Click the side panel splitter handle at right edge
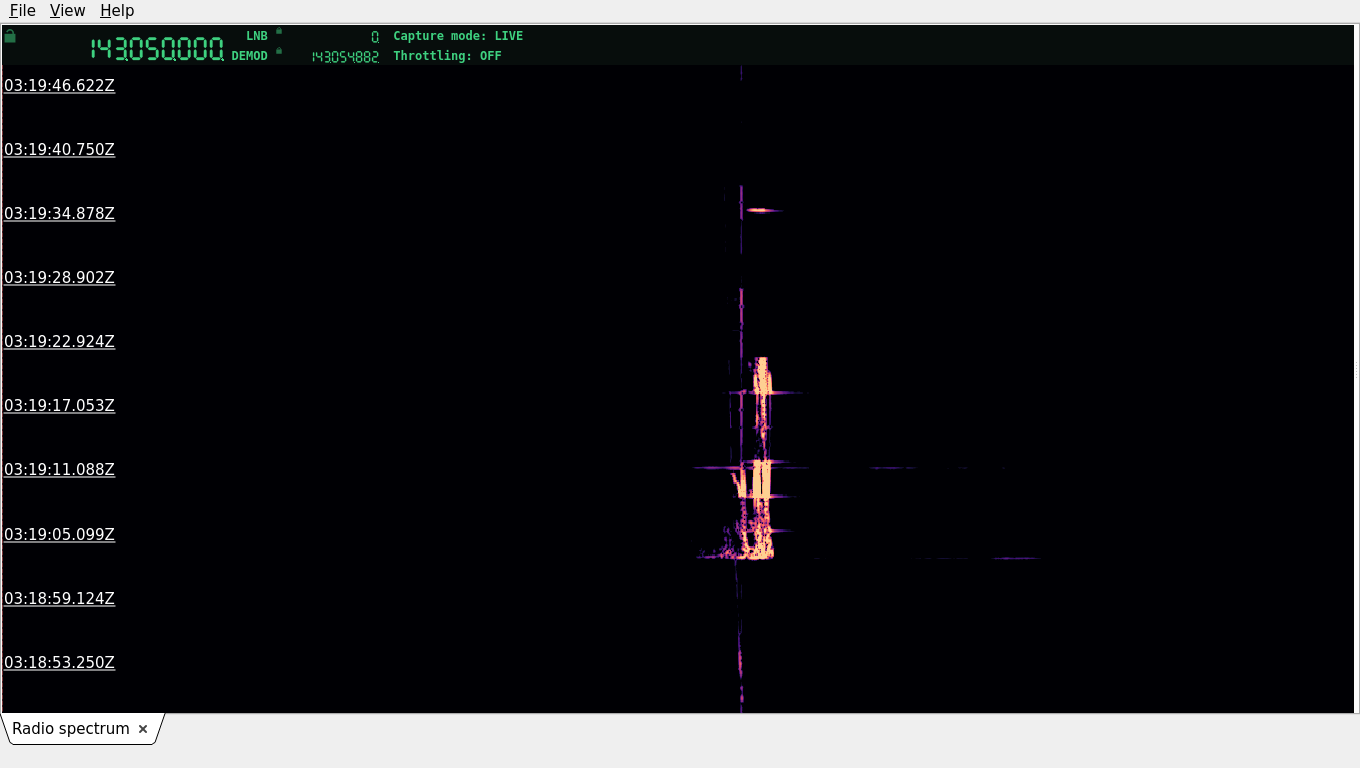The height and width of the screenshot is (768, 1360). pos(1357,369)
